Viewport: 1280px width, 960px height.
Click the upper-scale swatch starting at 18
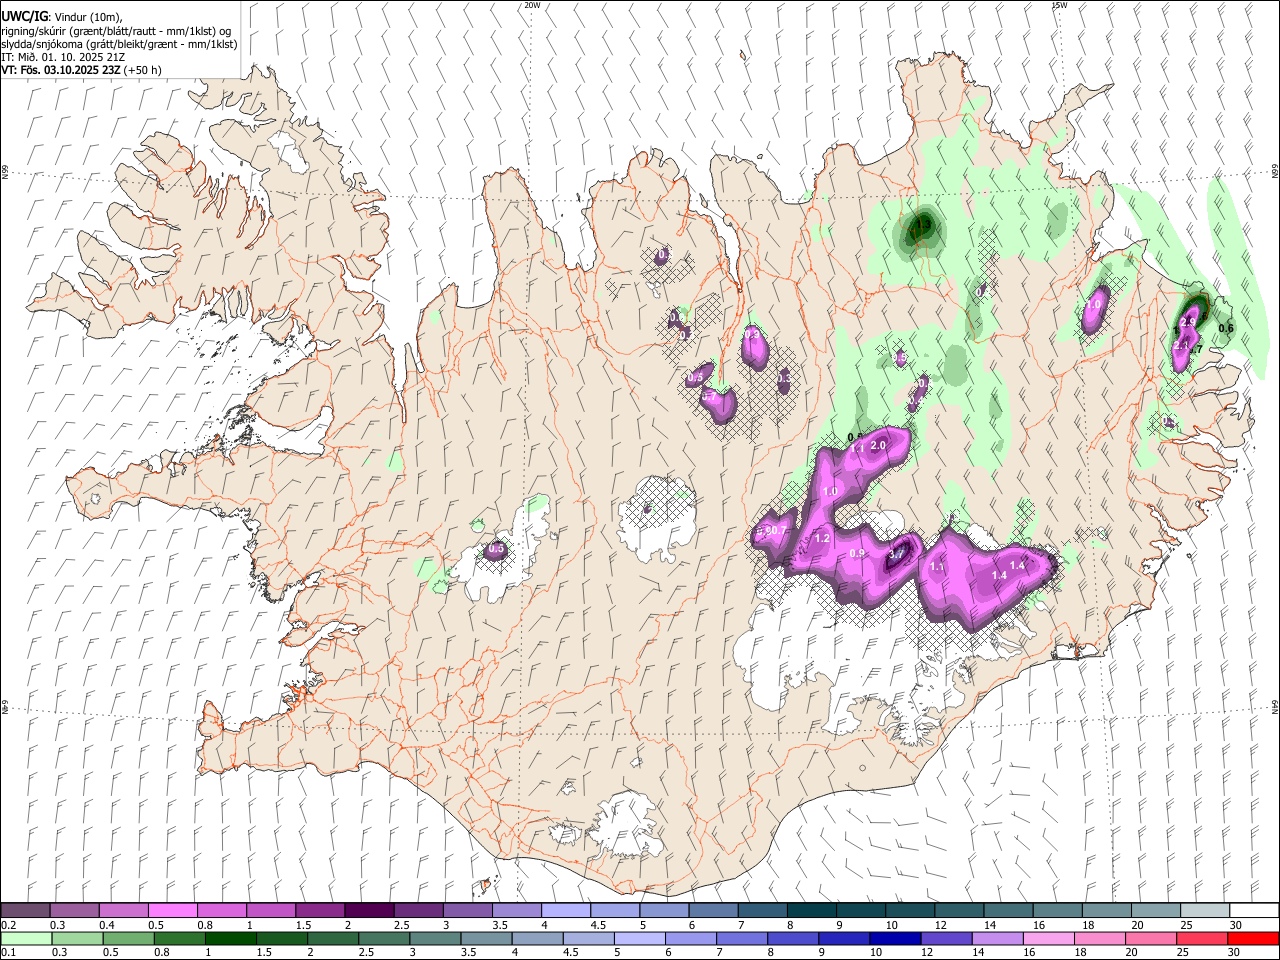click(1106, 911)
